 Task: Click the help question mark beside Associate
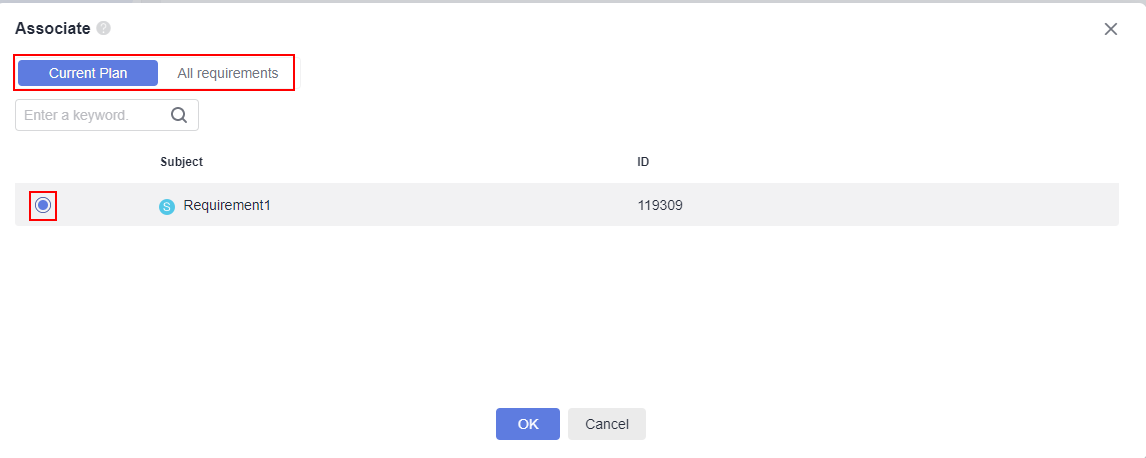pos(104,28)
